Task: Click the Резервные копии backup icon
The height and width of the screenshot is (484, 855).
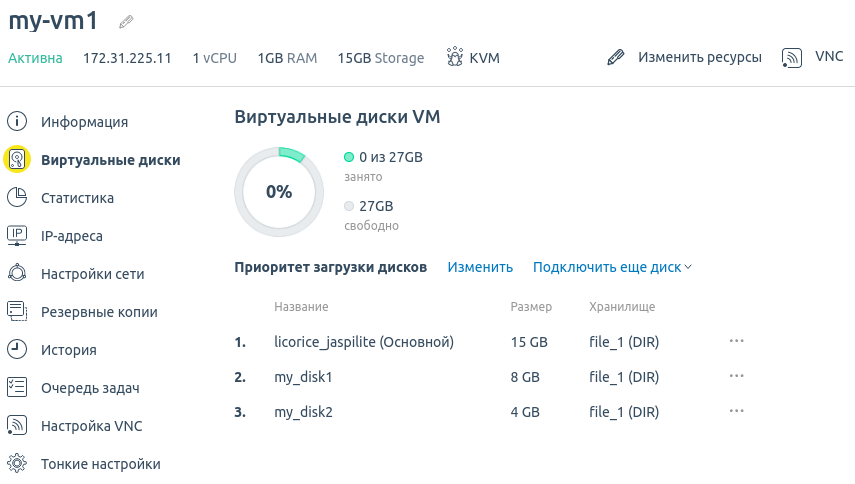Action: pyautogui.click(x=17, y=311)
